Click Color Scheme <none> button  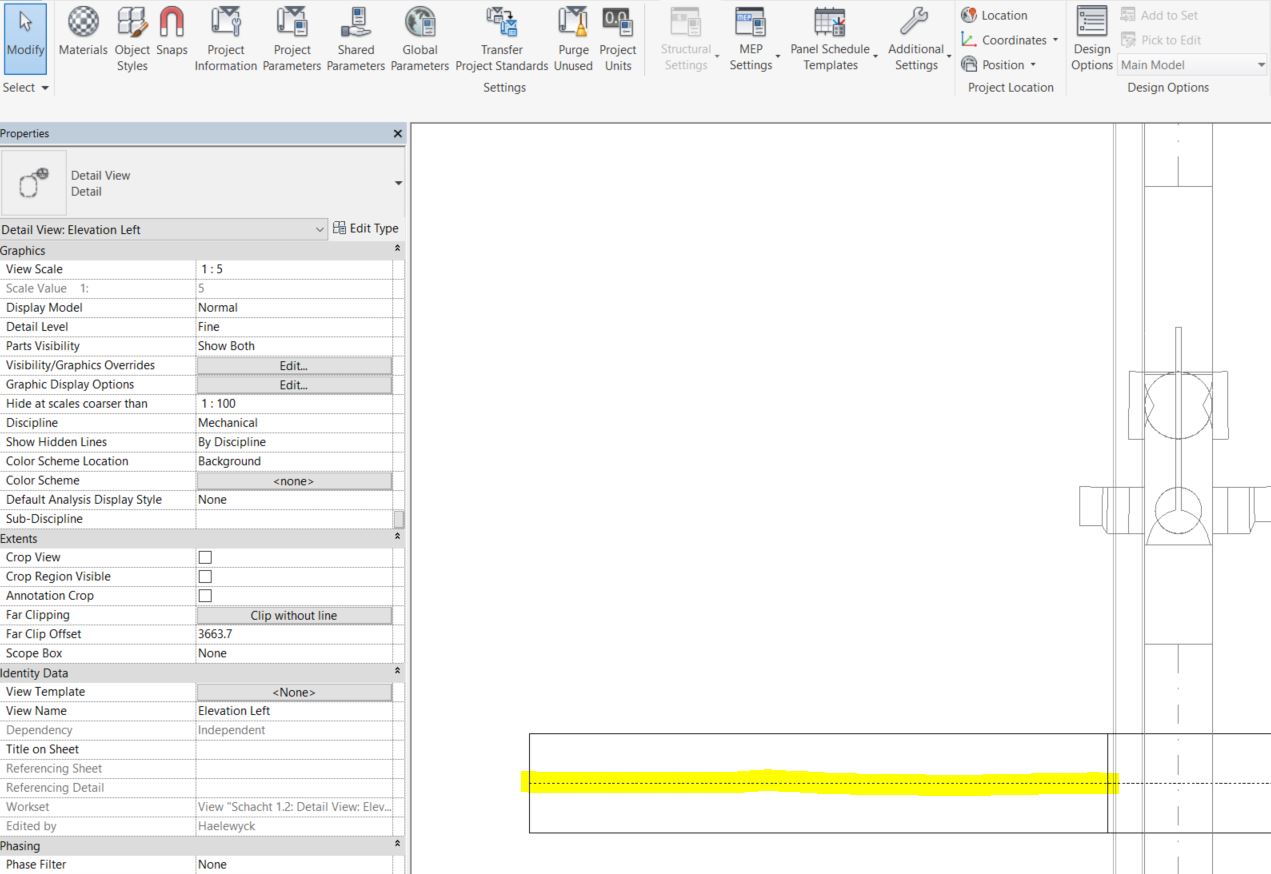click(294, 480)
